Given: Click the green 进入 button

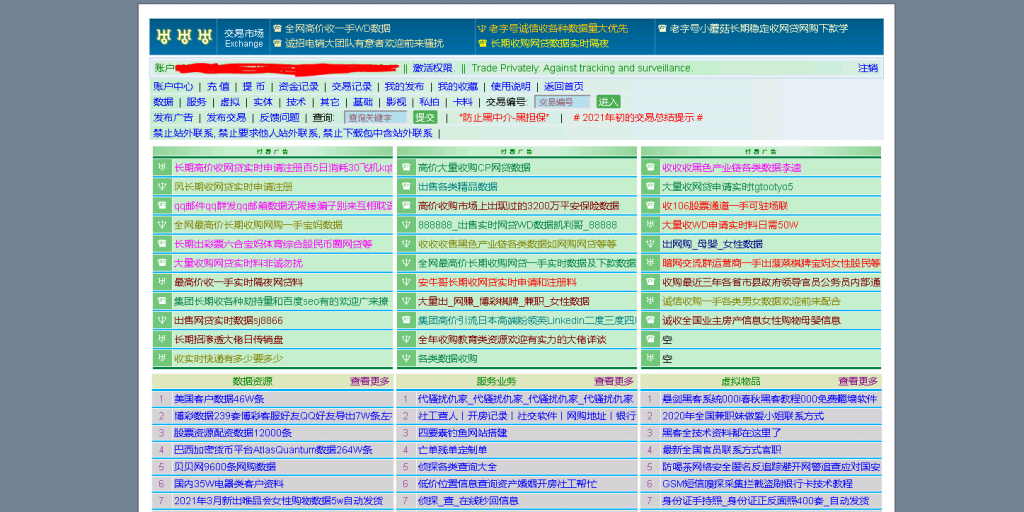Looking at the screenshot, I should [608, 102].
